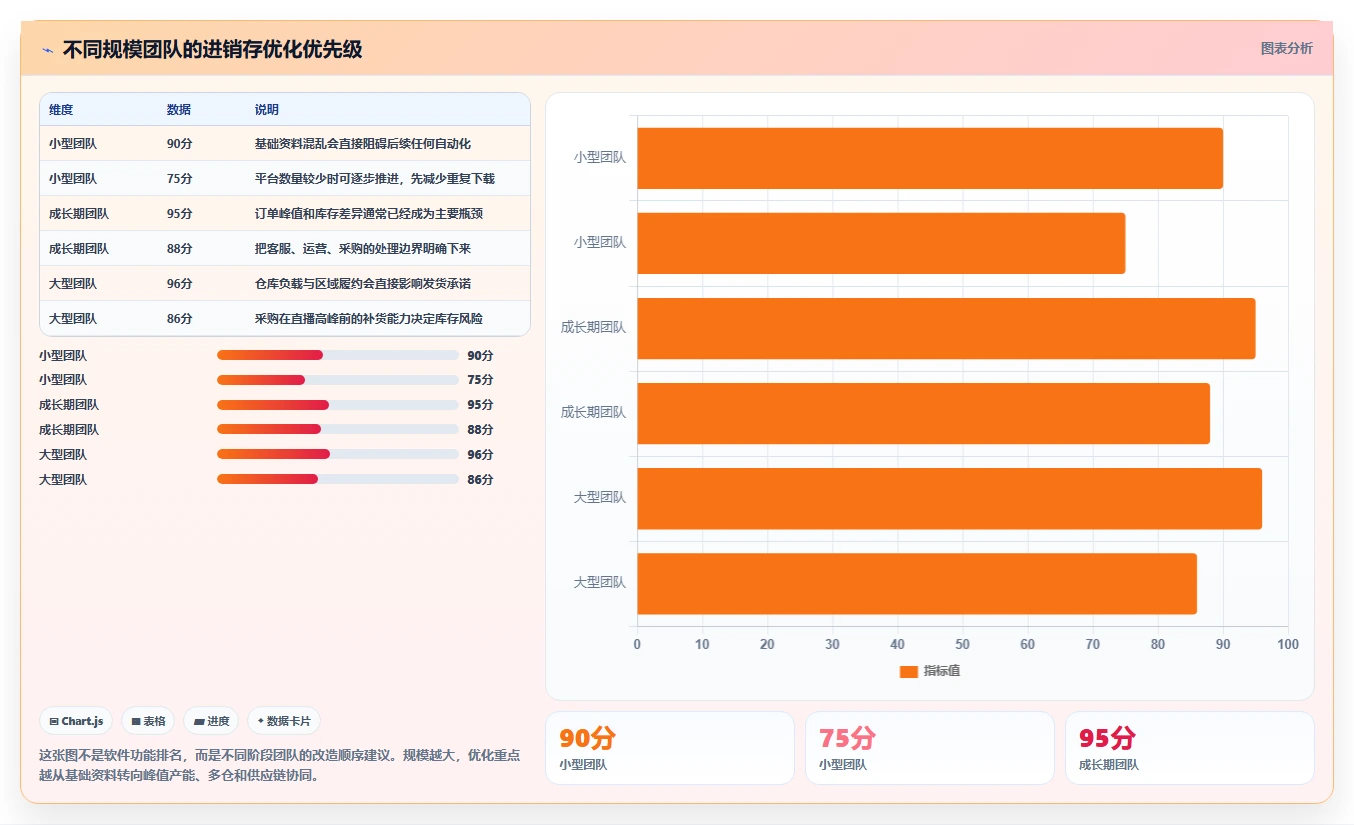The image size is (1354, 825).
Task: Click the 维度 column header
Action: point(61,110)
